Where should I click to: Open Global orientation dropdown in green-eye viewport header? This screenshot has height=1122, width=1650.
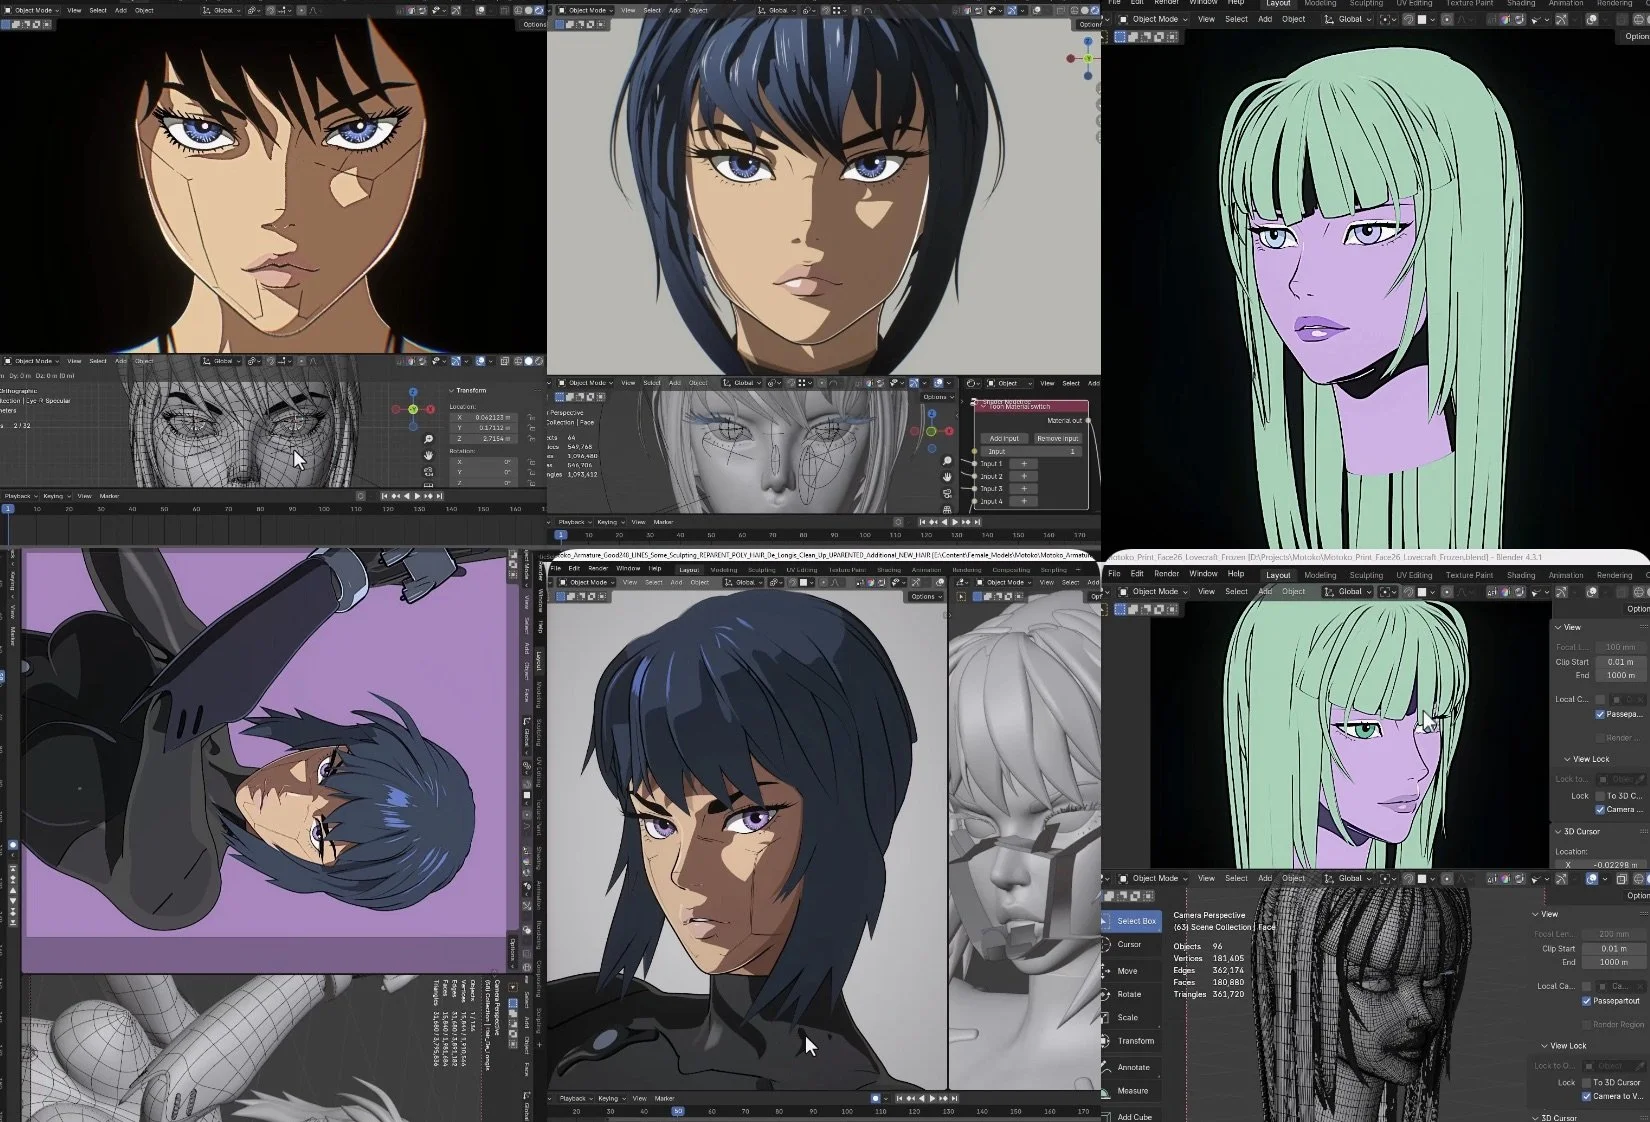tap(1350, 591)
